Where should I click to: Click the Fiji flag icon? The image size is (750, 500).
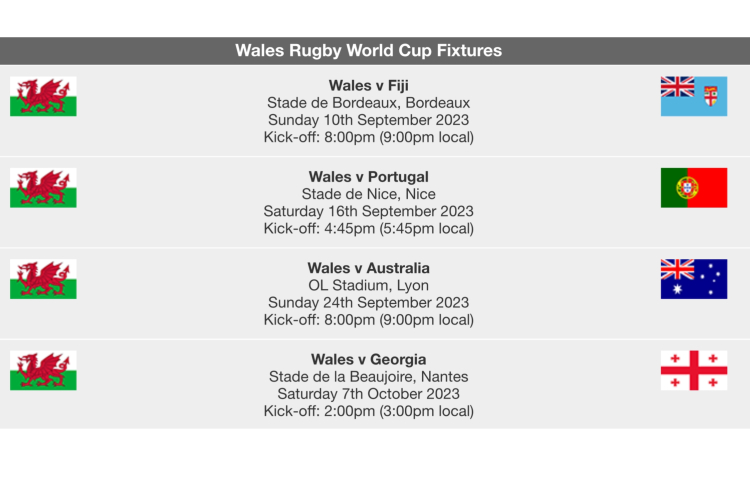(x=693, y=97)
